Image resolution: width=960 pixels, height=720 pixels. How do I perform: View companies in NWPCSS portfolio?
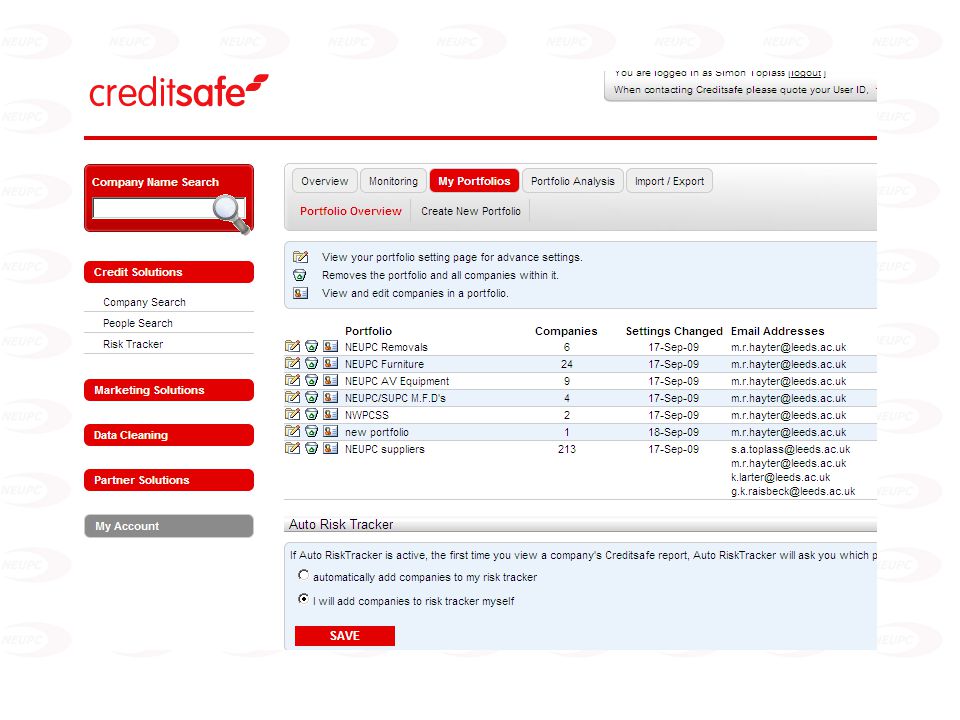tap(331, 414)
